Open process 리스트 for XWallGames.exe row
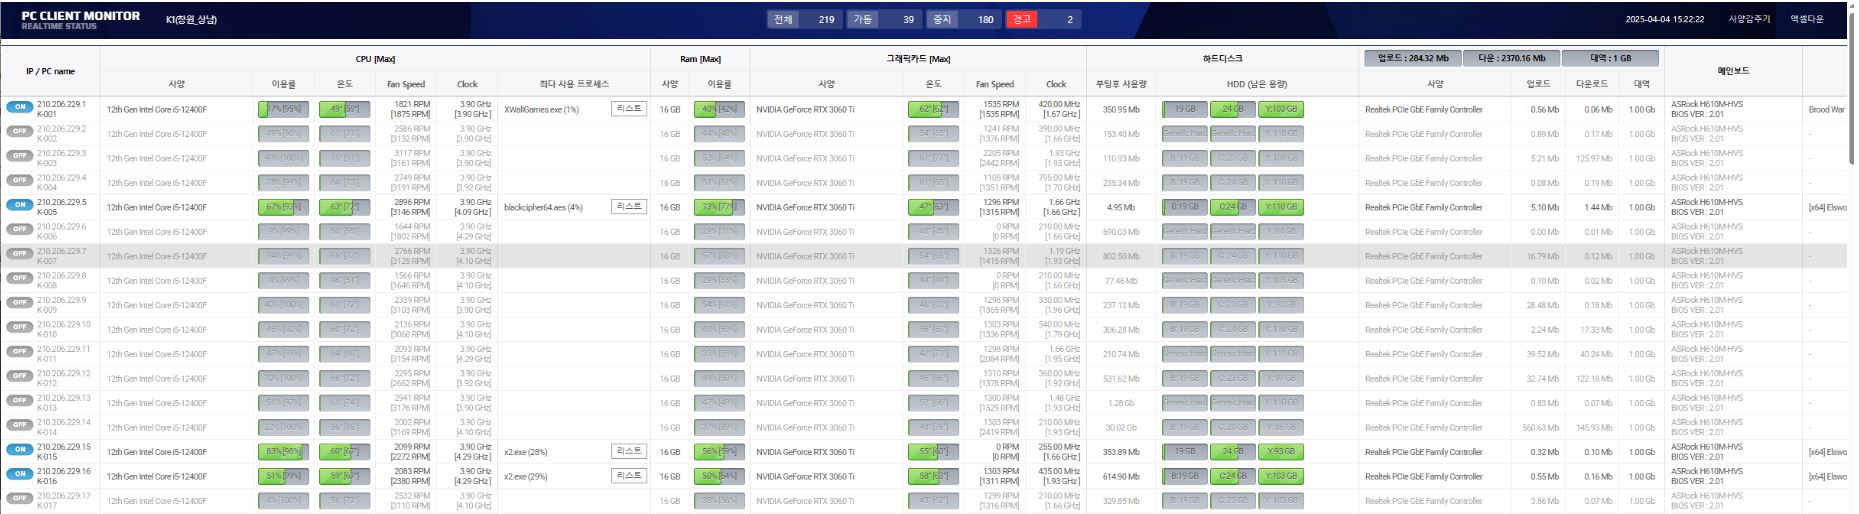Image resolution: width=1859 pixels, height=514 pixels. pos(628,108)
